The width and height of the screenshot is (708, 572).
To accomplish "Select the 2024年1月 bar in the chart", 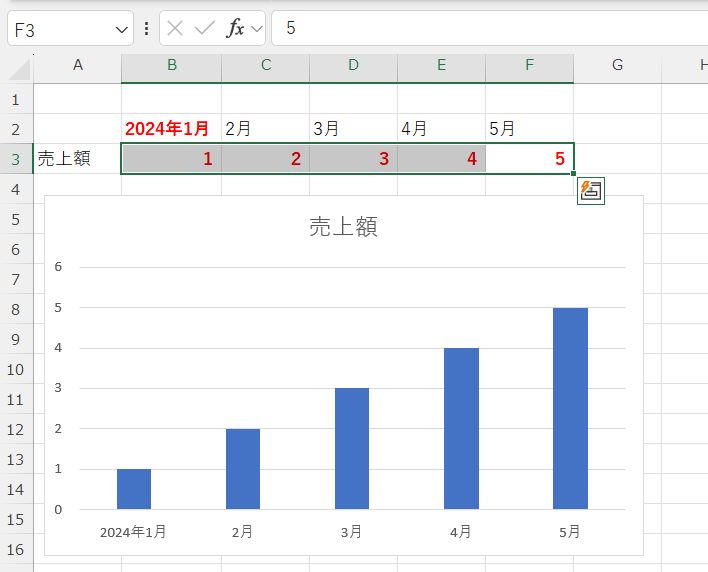I will coord(134,489).
